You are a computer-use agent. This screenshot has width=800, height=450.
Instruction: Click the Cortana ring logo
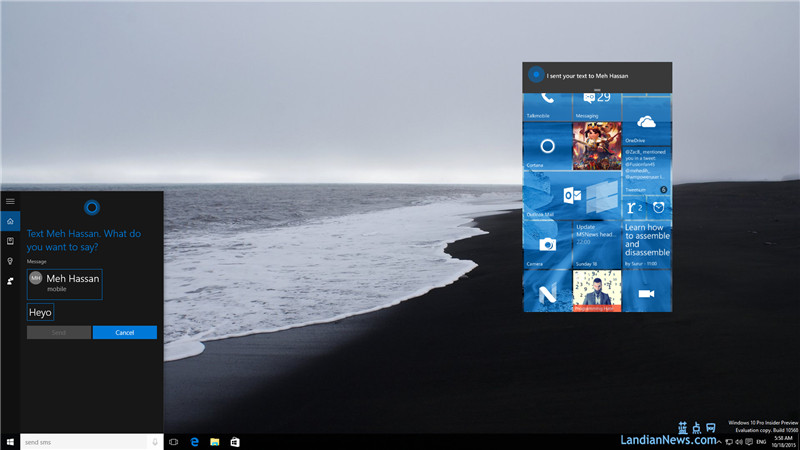tap(92, 207)
